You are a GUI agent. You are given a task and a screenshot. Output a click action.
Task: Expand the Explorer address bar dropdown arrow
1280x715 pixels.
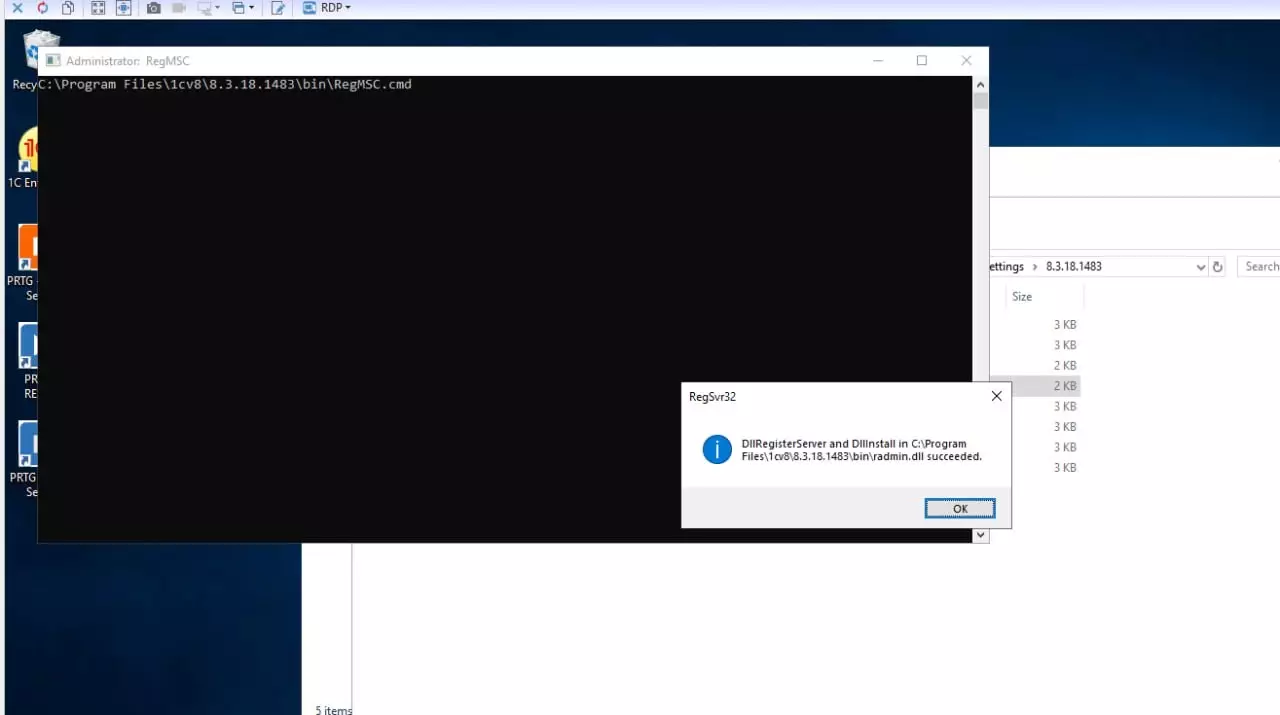point(1201,267)
